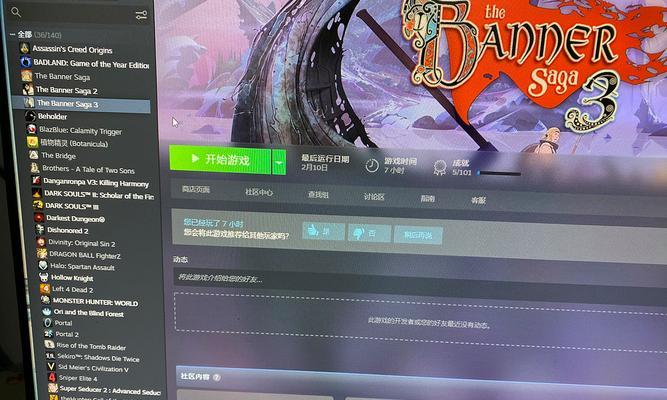Click the Beholder game icon
Image resolution: width=667 pixels, height=400 pixels.
(31, 116)
